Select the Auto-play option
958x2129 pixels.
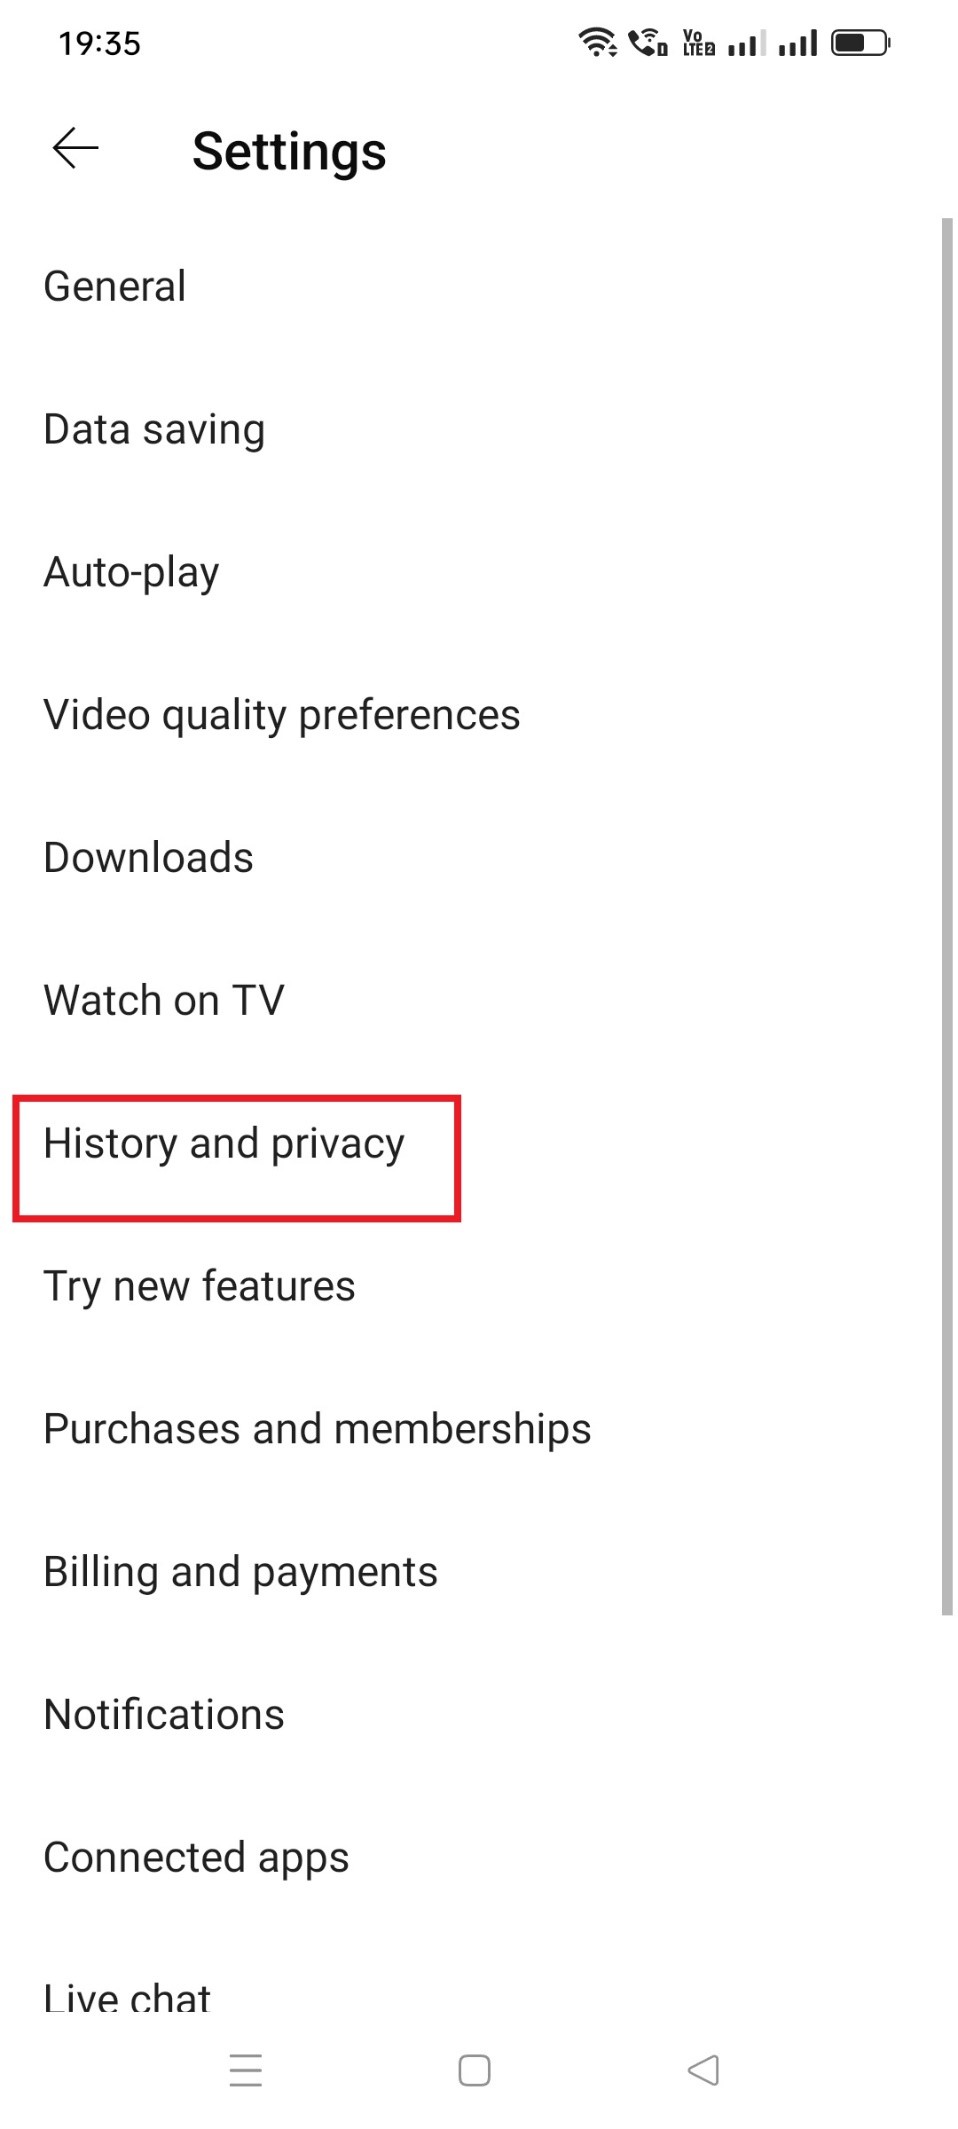click(131, 572)
